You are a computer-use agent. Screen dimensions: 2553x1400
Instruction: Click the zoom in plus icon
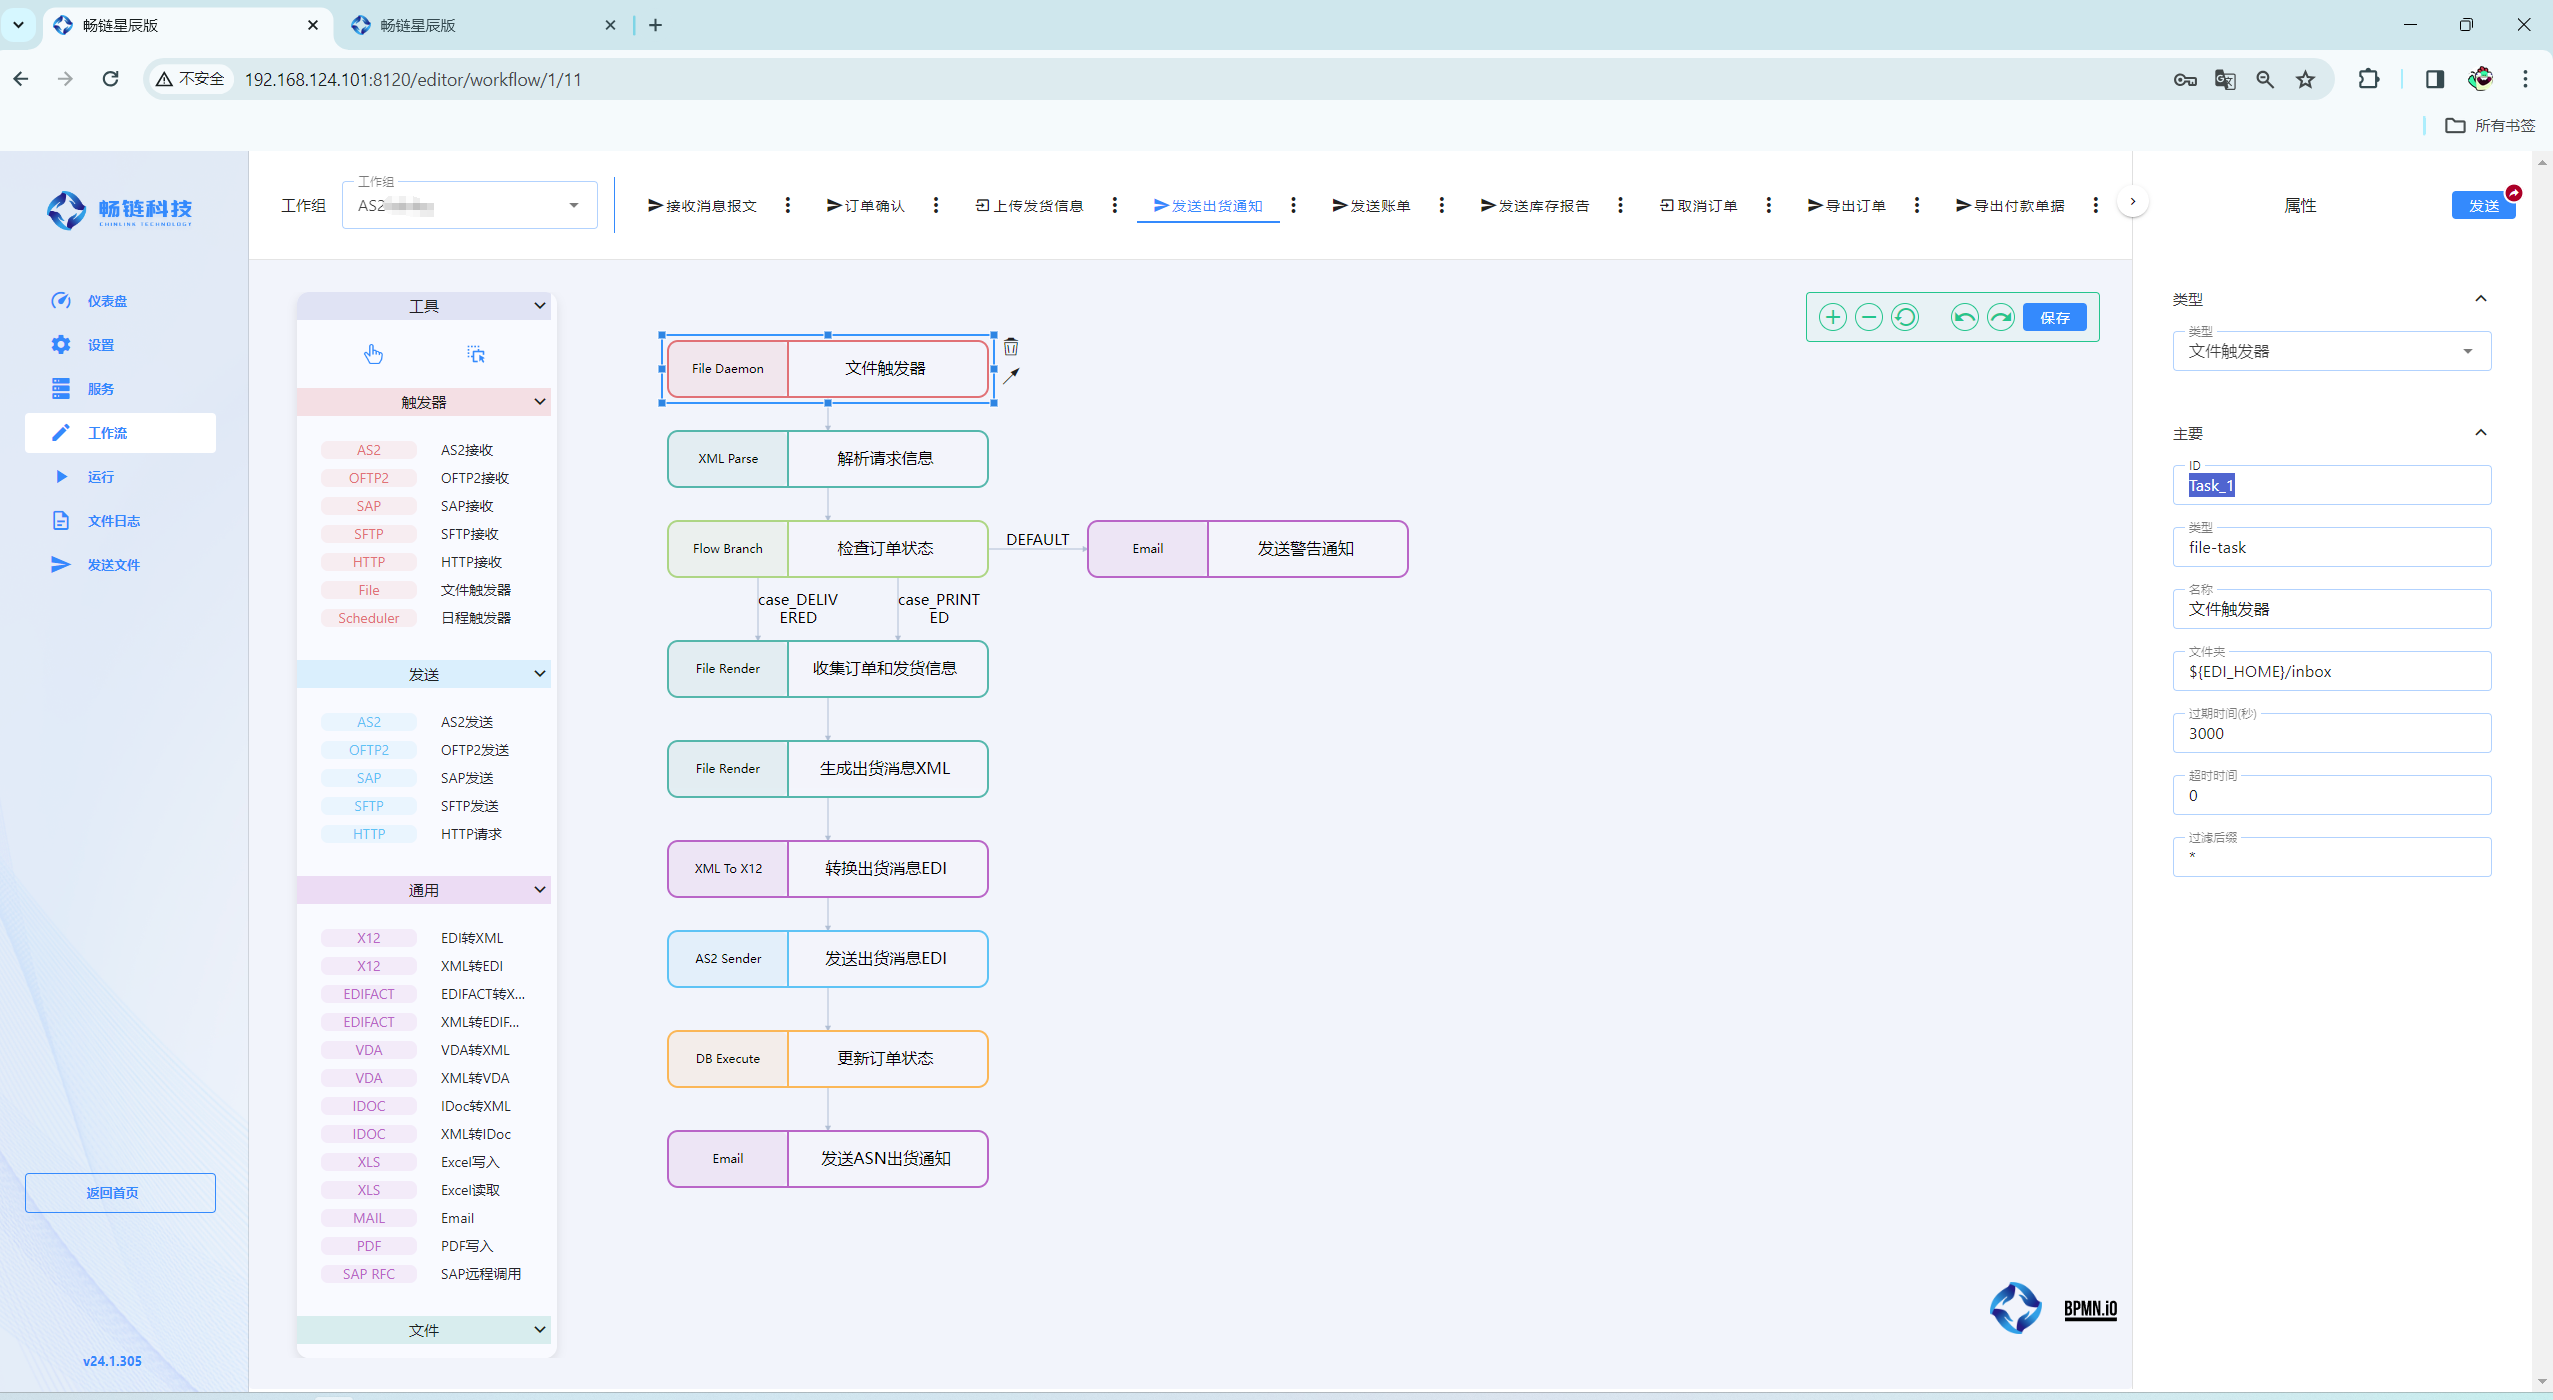[x=1832, y=317]
